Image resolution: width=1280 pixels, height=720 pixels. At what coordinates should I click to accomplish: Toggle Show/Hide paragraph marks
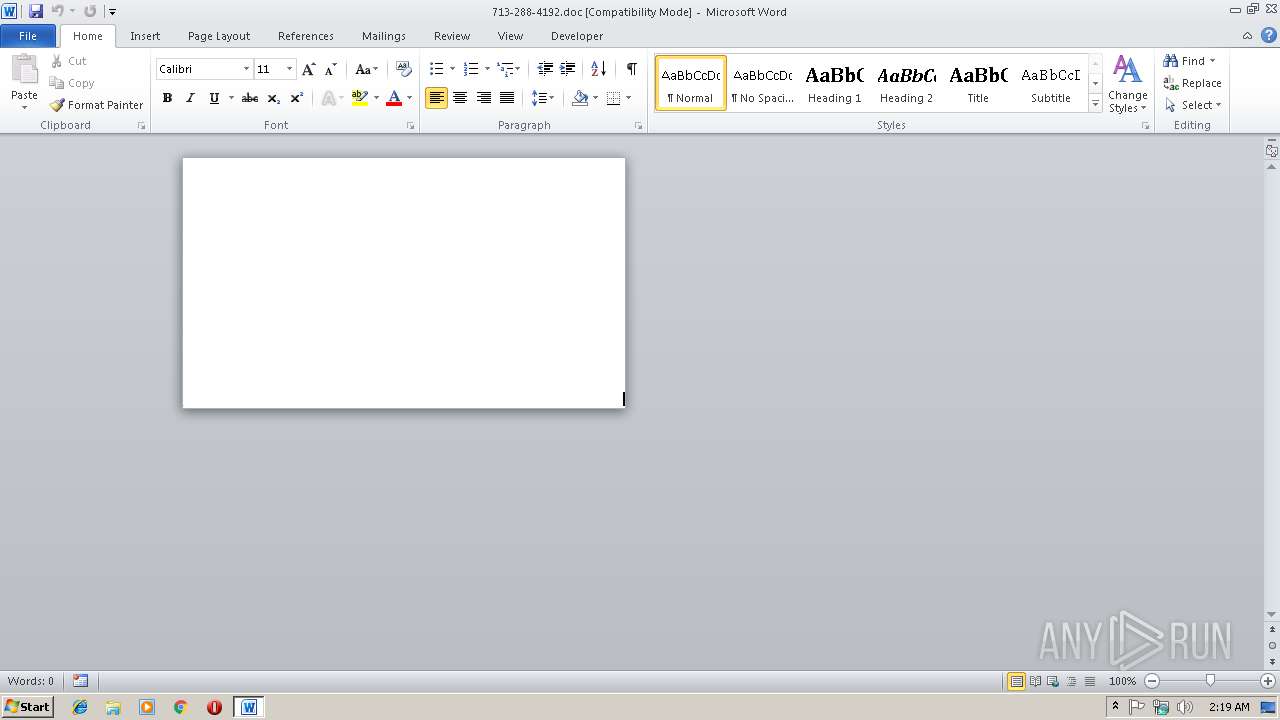coord(631,69)
